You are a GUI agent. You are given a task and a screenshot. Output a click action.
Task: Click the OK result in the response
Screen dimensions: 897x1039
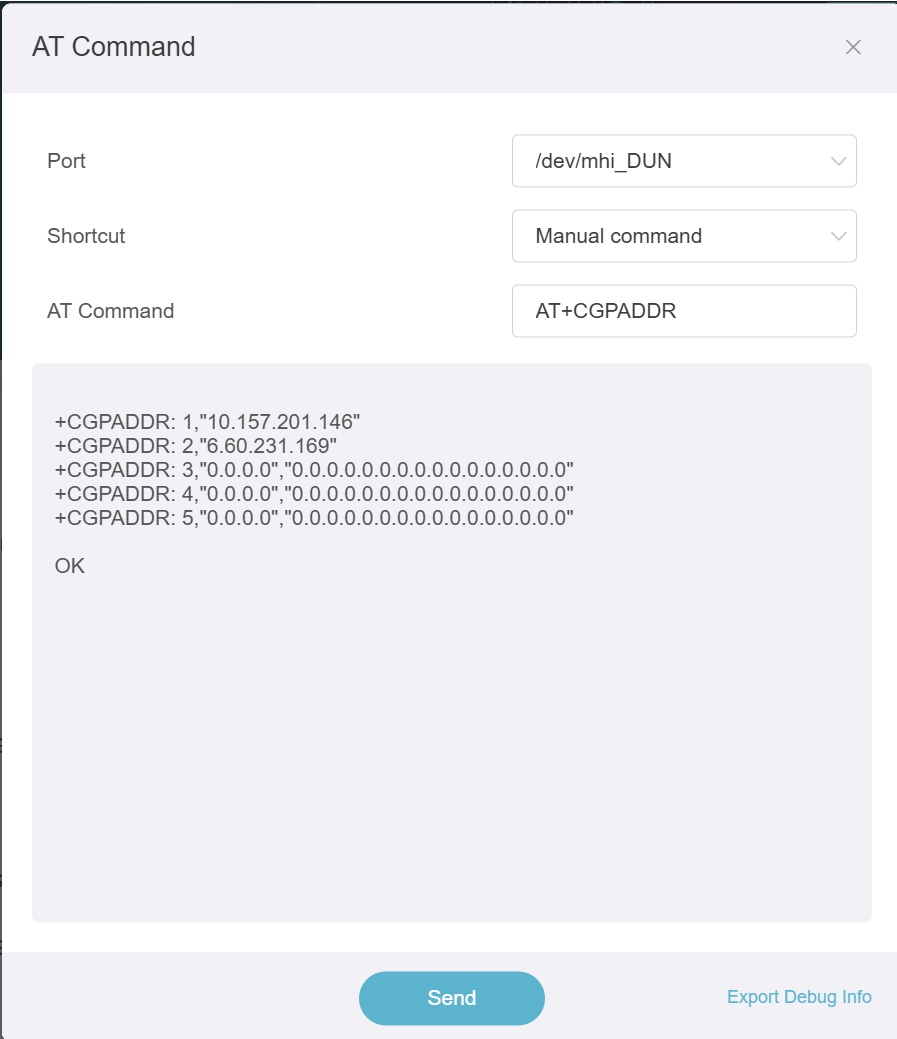pos(70,566)
